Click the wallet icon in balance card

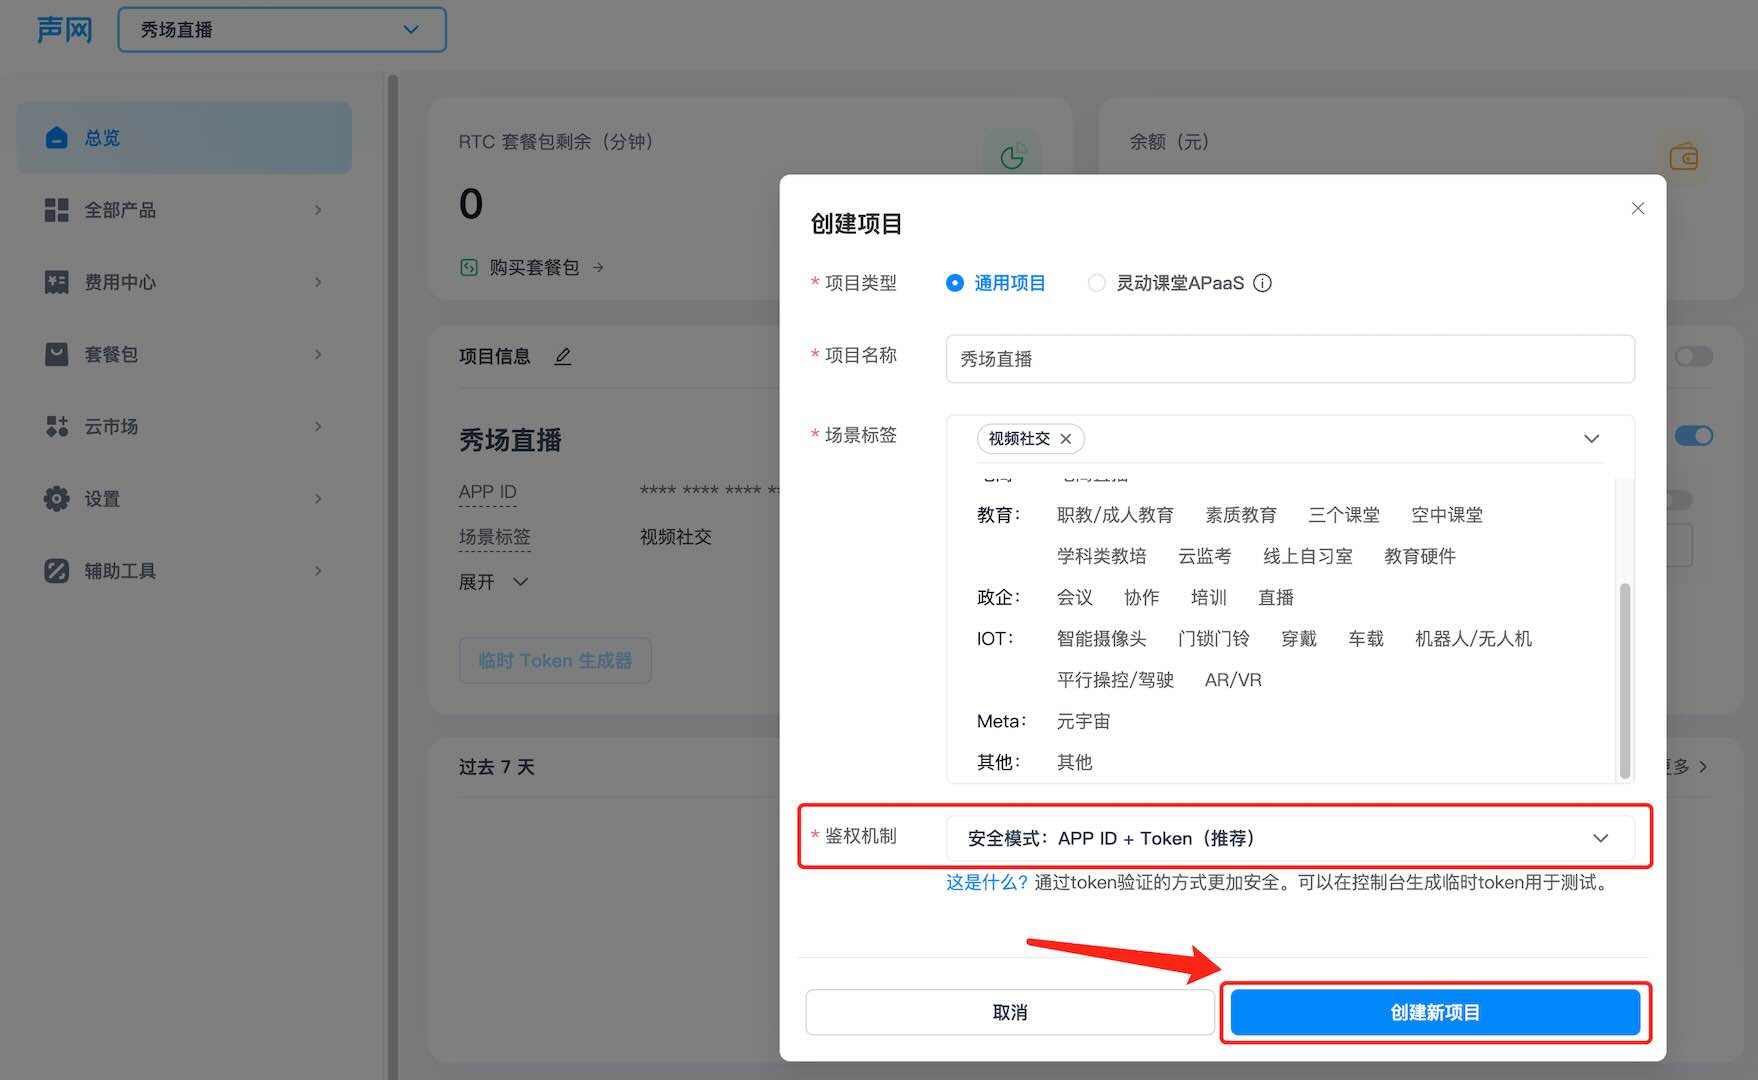coord(1683,157)
